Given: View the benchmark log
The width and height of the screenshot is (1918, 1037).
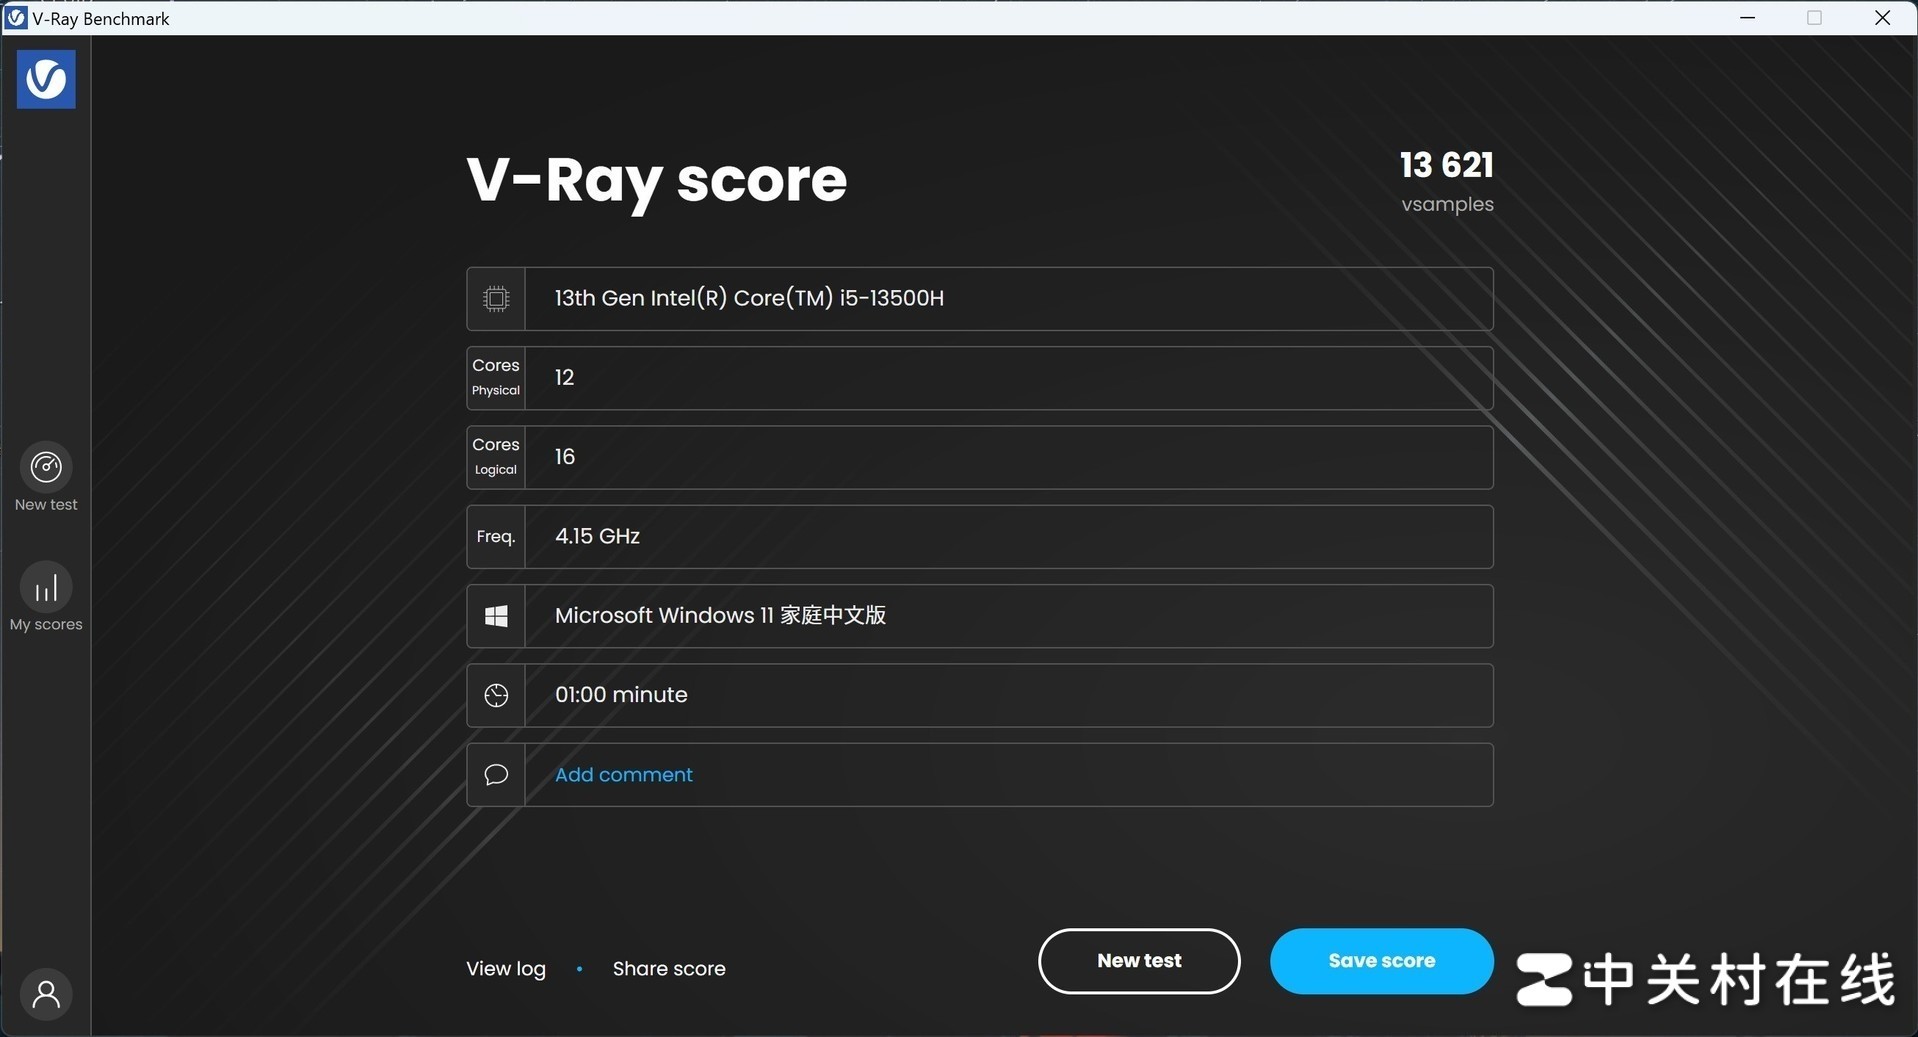Looking at the screenshot, I should click(x=504, y=967).
